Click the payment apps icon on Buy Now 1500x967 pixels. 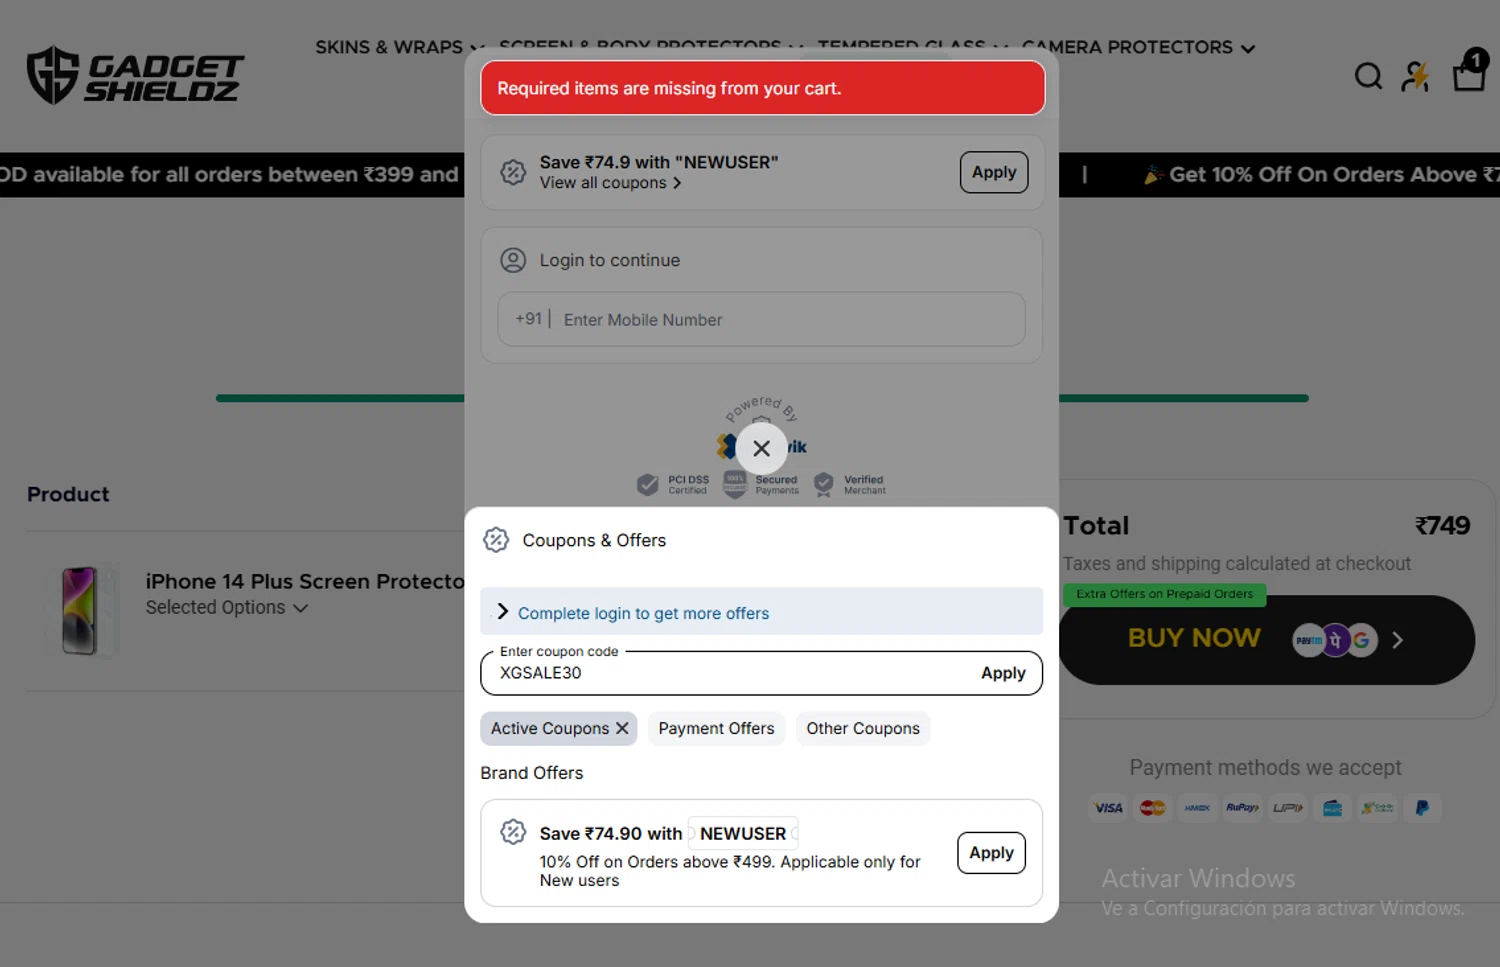(x=1335, y=640)
